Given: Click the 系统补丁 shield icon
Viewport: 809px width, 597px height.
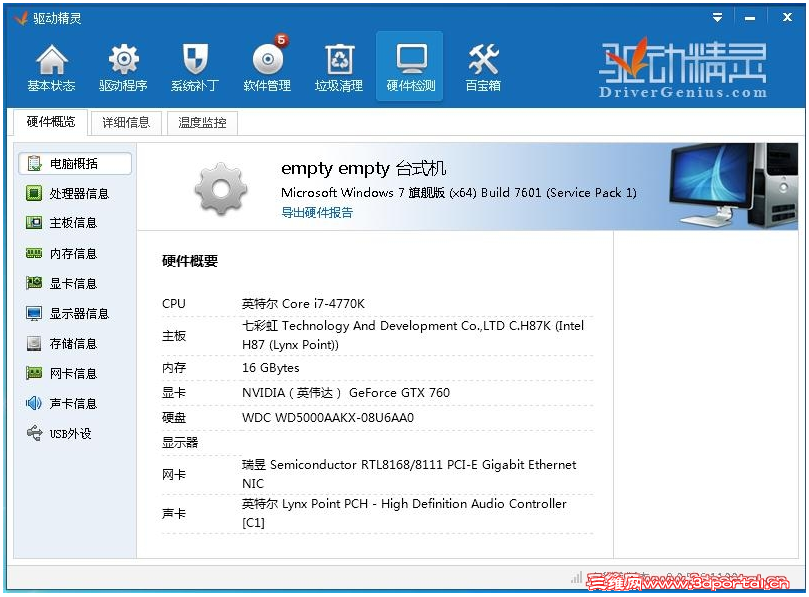Looking at the screenshot, I should coord(194,66).
